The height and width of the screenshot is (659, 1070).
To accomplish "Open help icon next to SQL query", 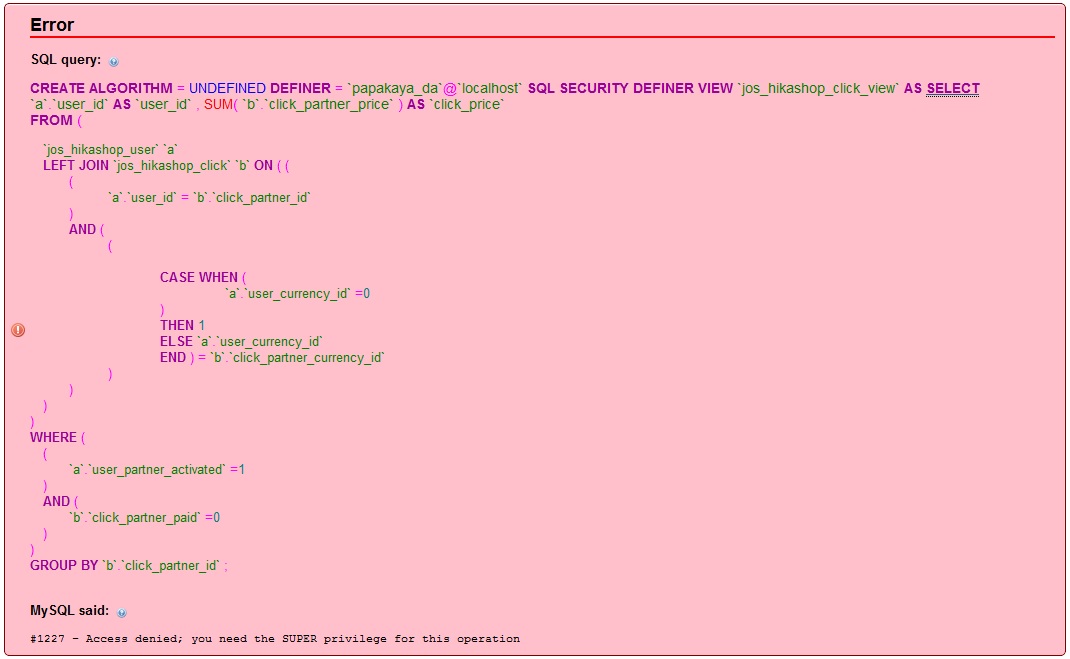I will [114, 61].
